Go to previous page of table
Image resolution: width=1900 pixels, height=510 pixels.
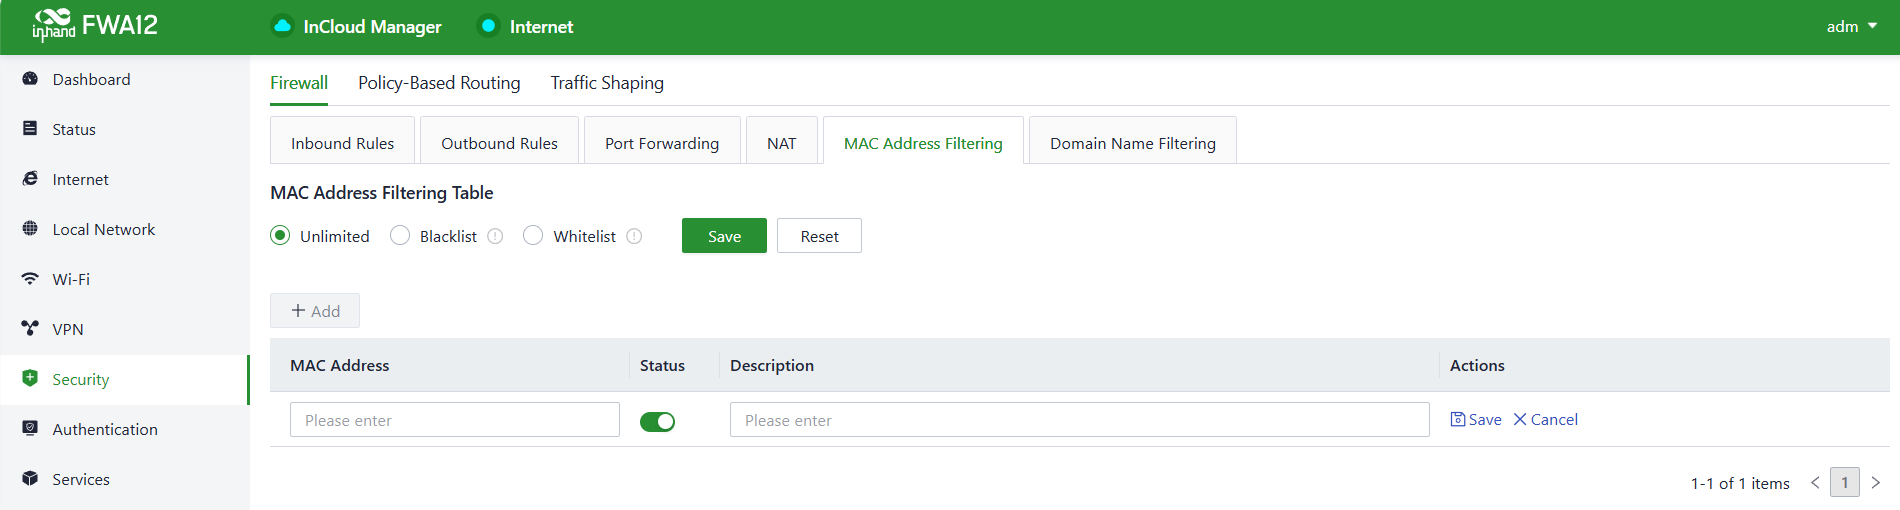[x=1815, y=483]
